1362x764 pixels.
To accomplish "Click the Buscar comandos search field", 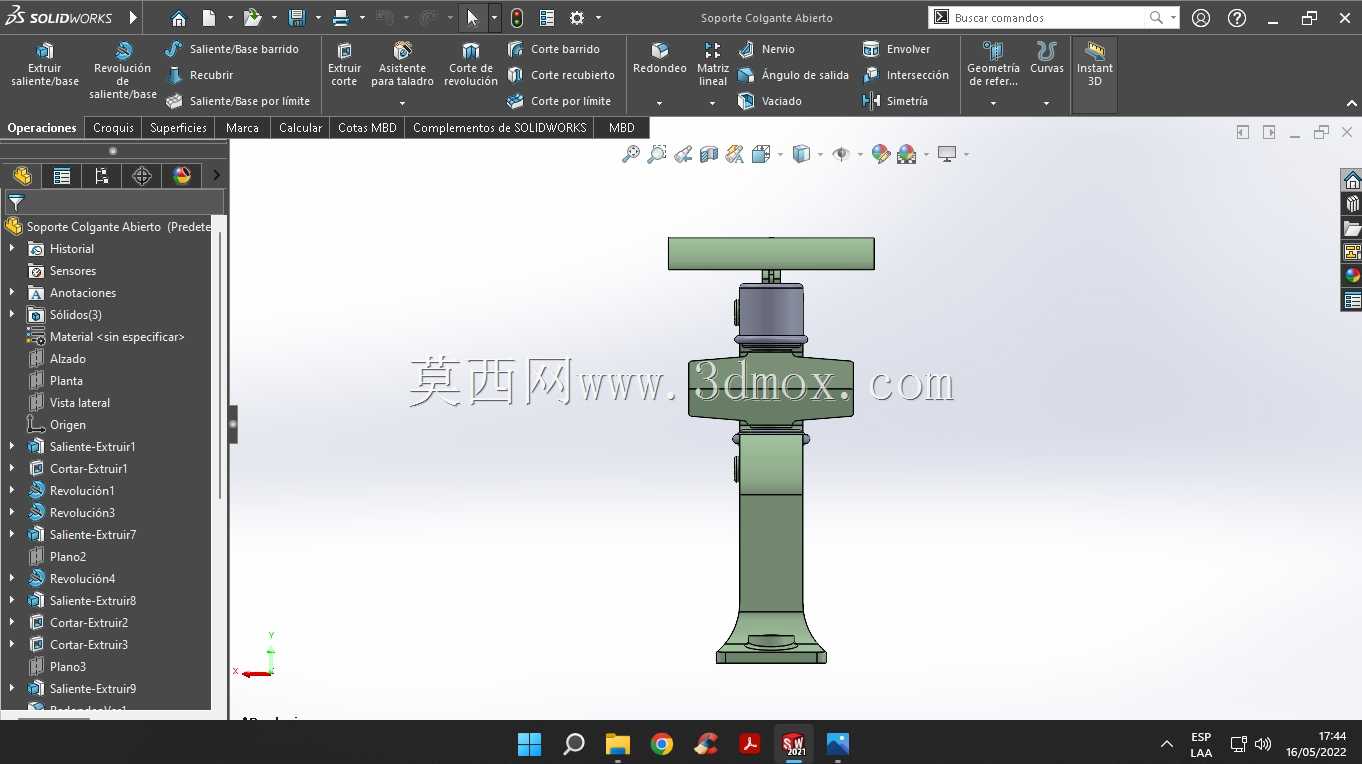I will pyautogui.click(x=1048, y=18).
